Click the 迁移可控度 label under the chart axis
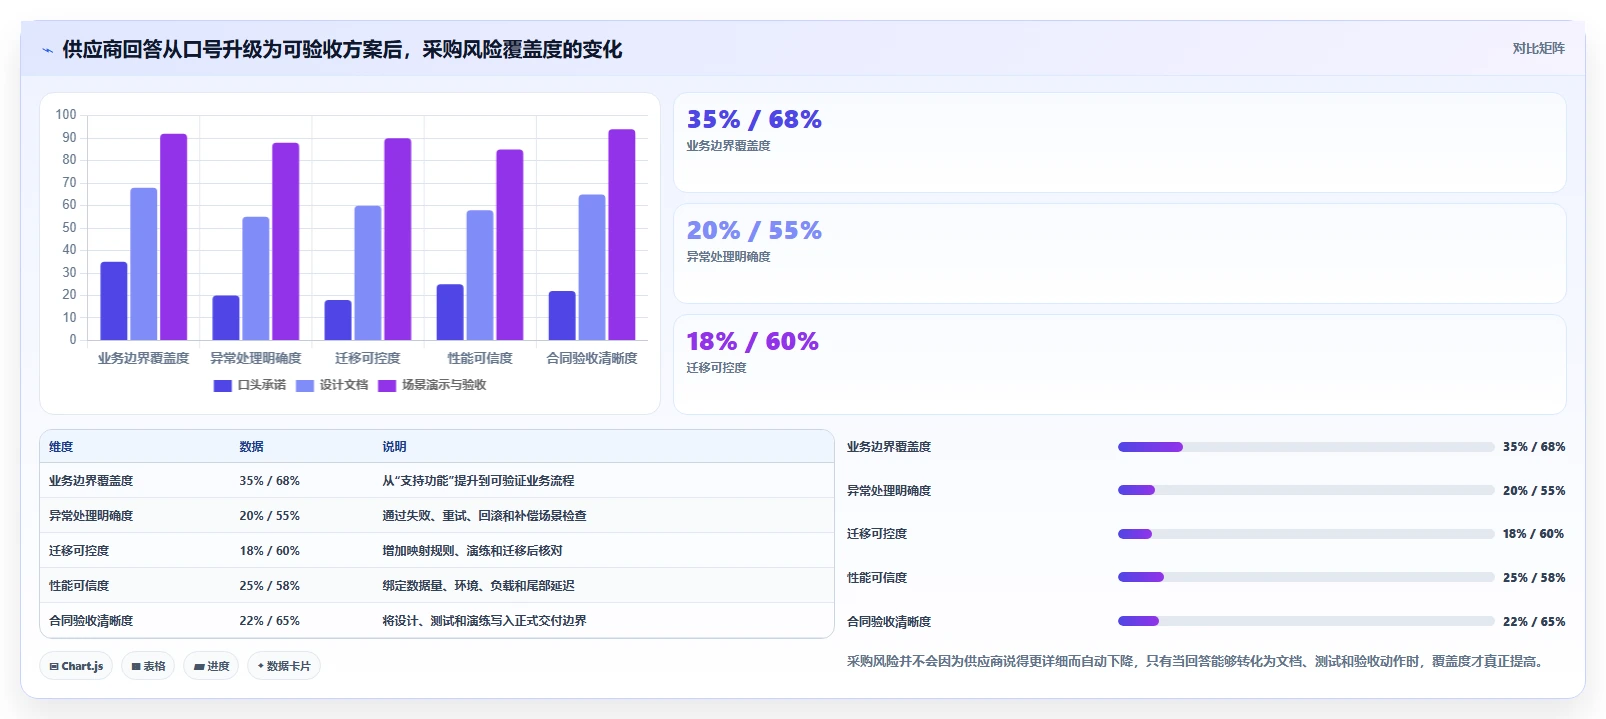The width and height of the screenshot is (1606, 719). click(x=368, y=358)
